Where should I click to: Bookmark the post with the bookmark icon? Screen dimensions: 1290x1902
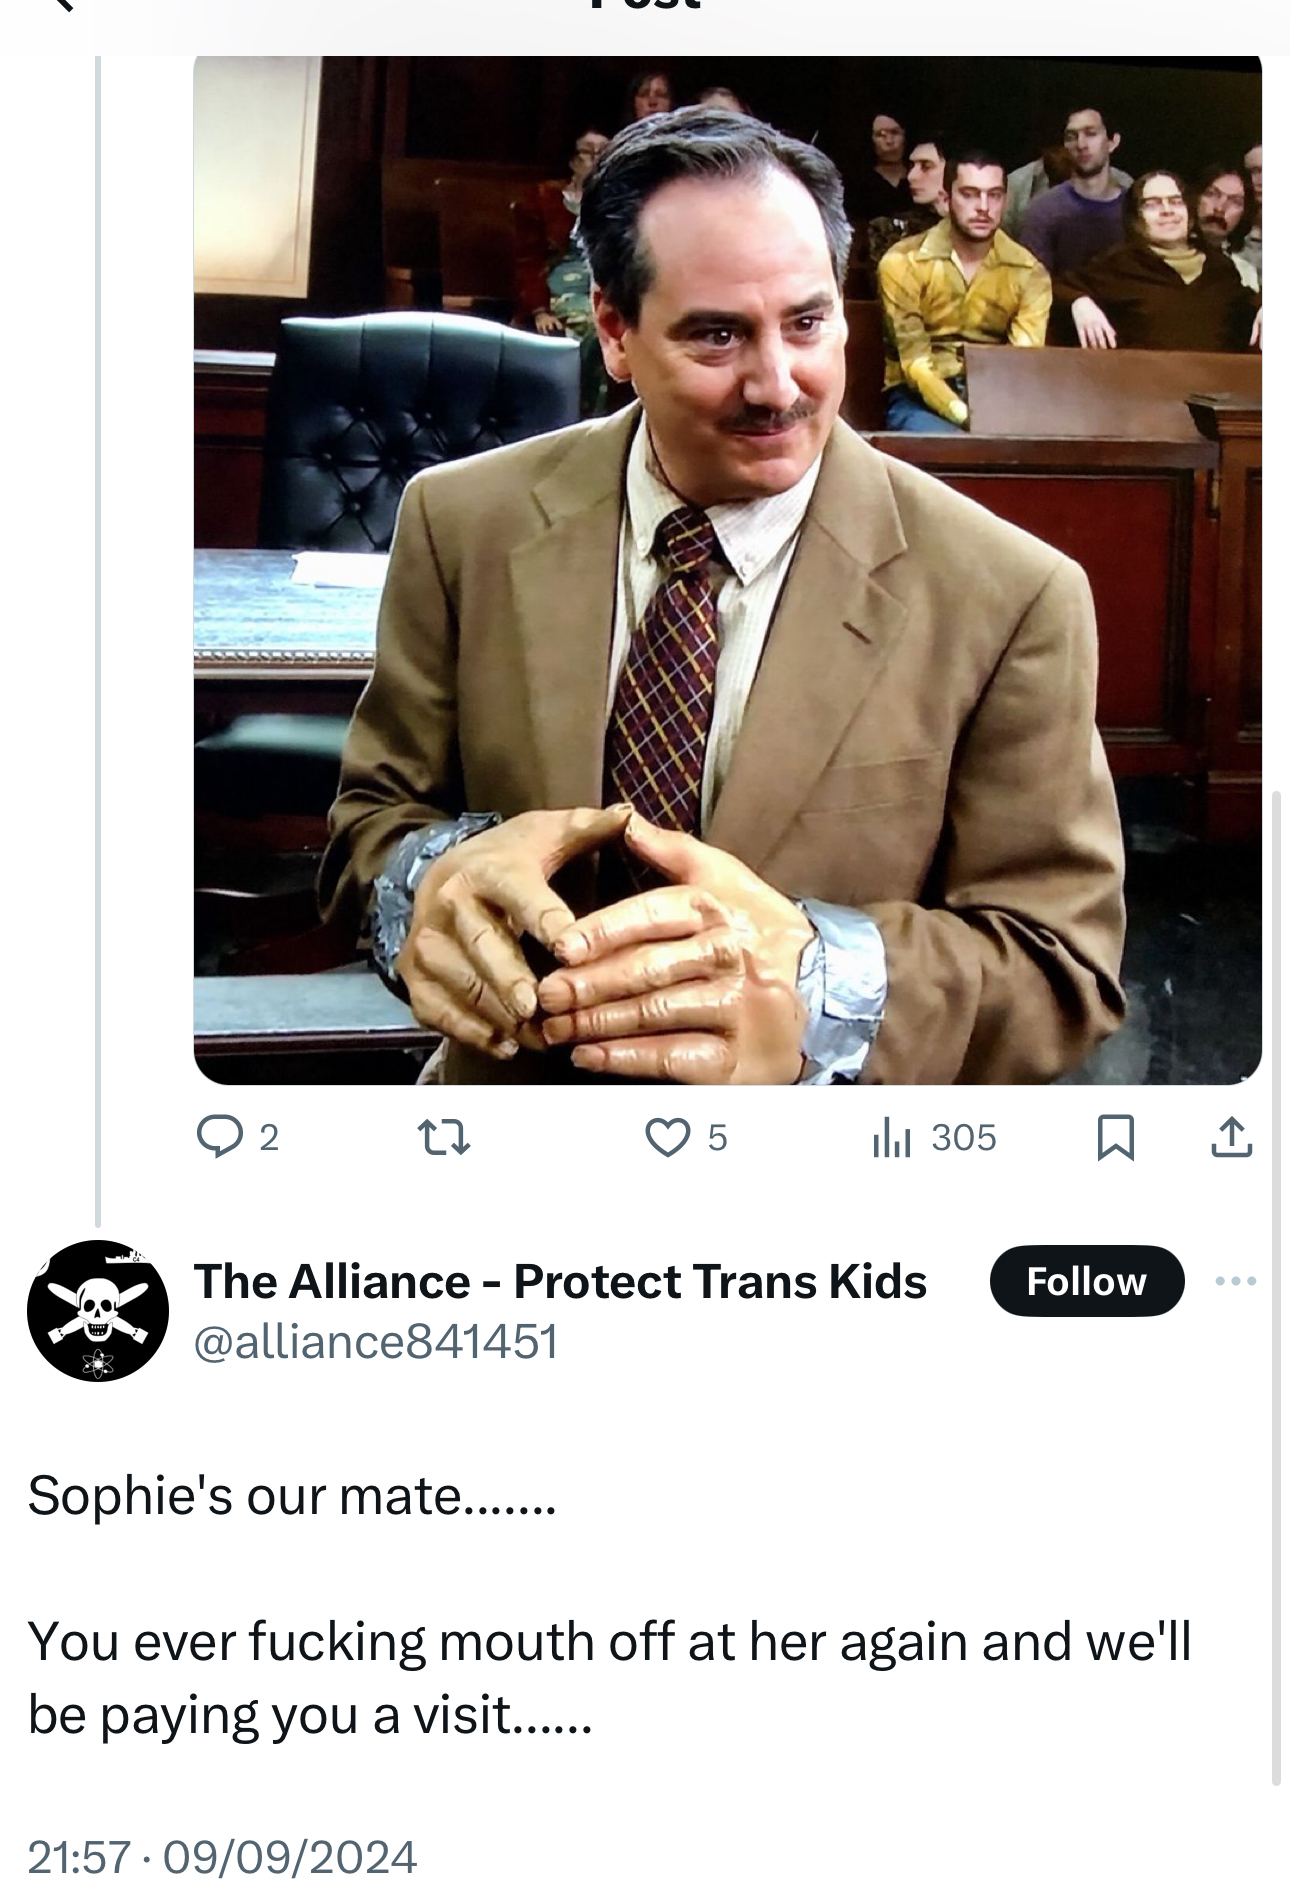[1116, 1138]
